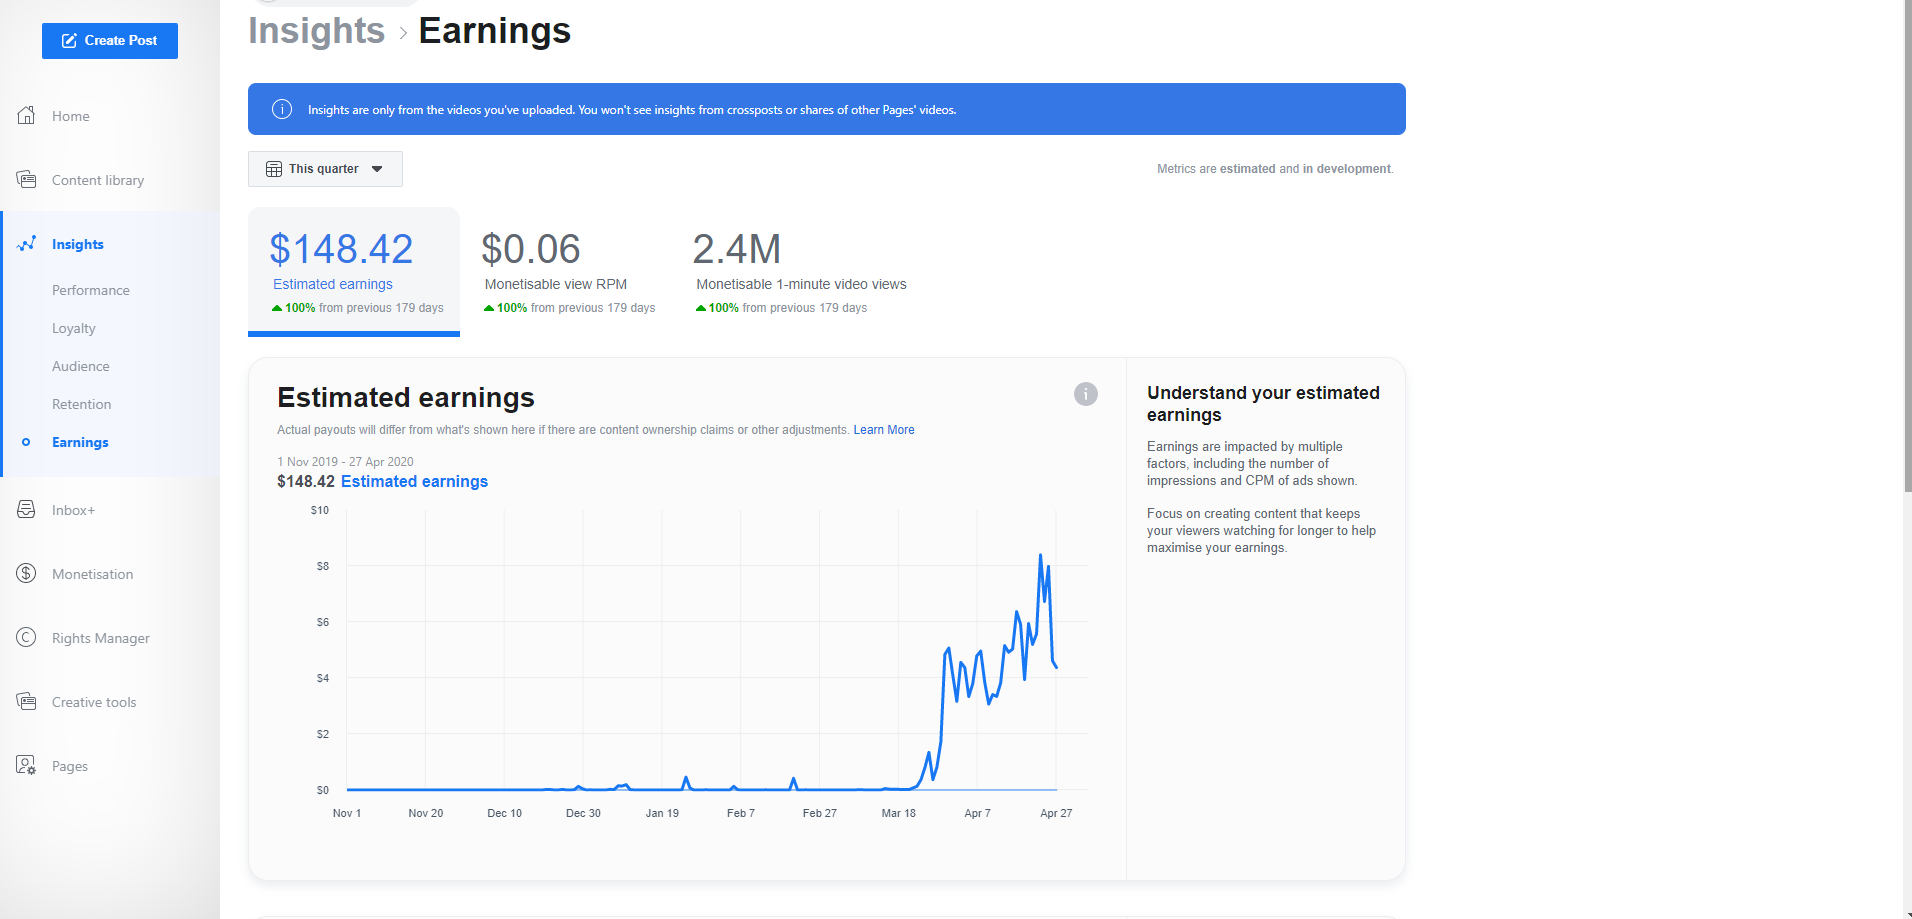Select Earnings in the Insights submenu
Viewport: 1912px width, 919px height.
[x=80, y=442]
